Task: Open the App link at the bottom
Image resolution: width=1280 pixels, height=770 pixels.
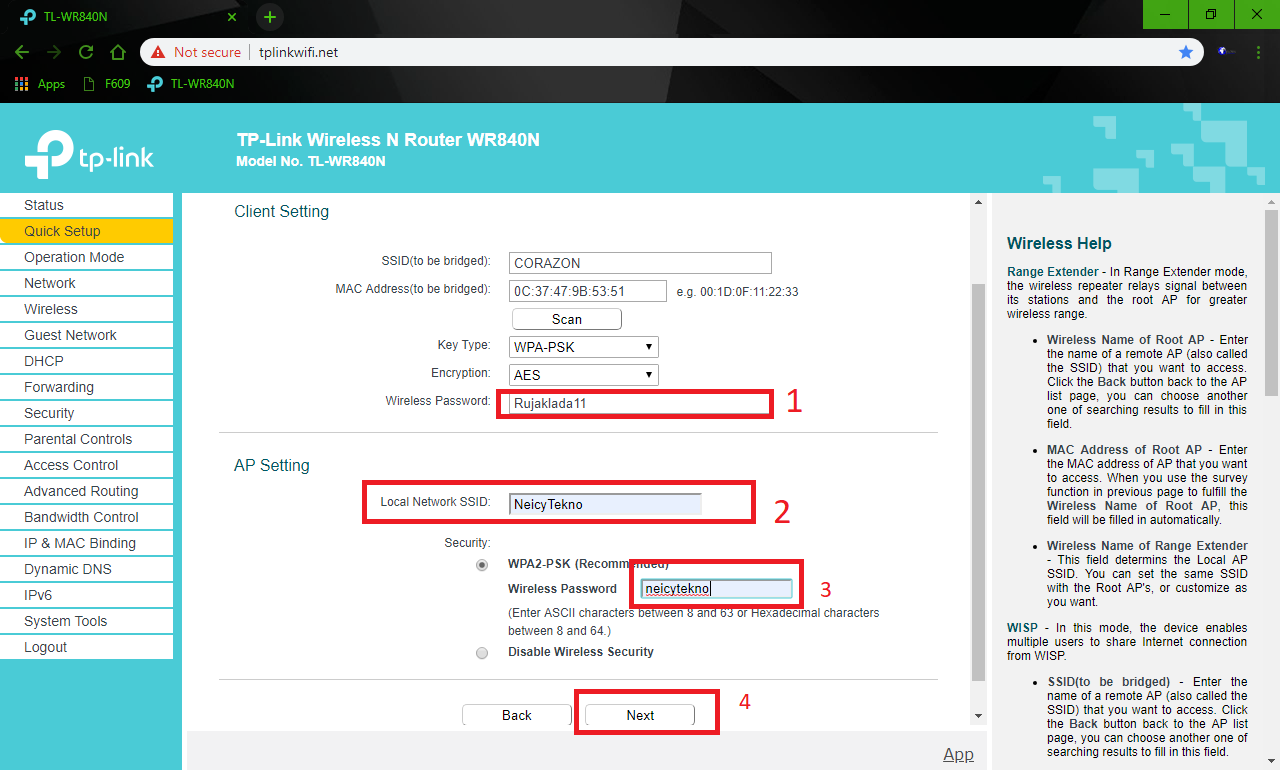Action: [x=958, y=754]
